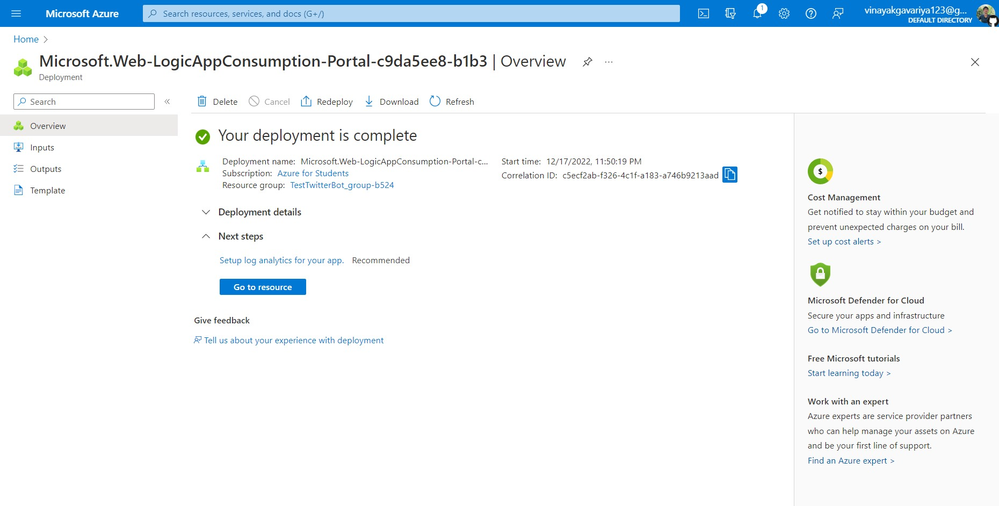Click the green deployment complete checkmark

click(203, 136)
